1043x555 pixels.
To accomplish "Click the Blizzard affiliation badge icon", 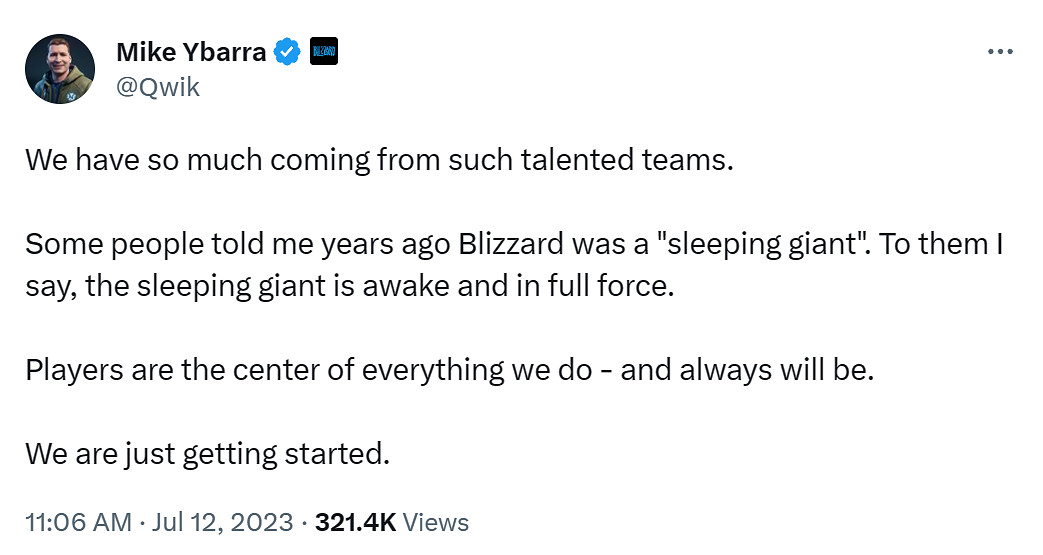I will point(324,52).
